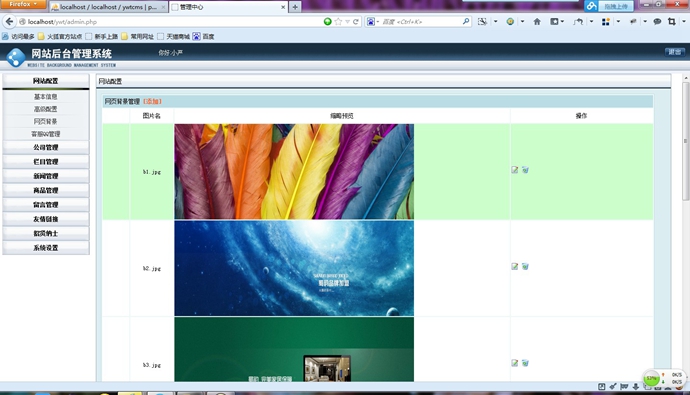690x395 pixels.
Task: Click the colored squares apps toolbar icon
Action: pos(606,21)
